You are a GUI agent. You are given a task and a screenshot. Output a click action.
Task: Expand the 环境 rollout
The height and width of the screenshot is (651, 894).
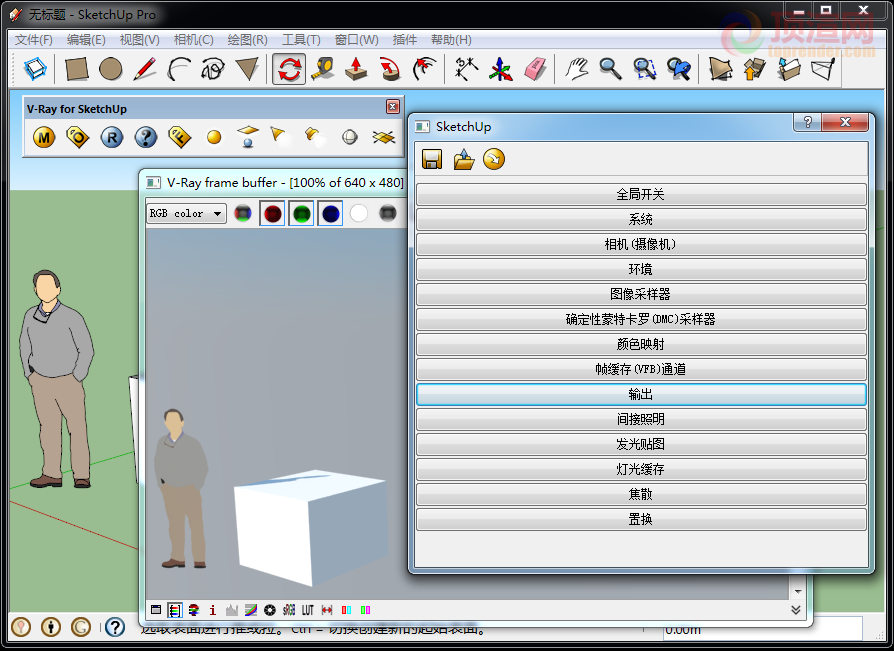click(x=641, y=270)
